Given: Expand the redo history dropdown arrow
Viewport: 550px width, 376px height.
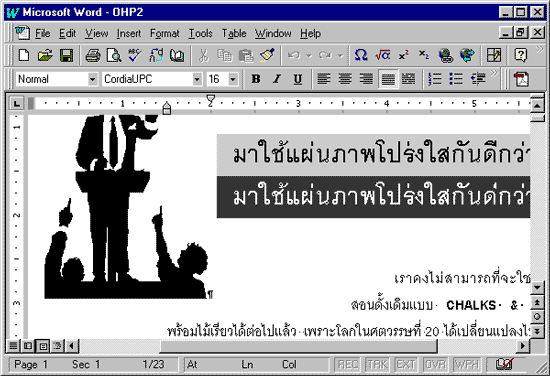Looking at the screenshot, I should click(340, 55).
